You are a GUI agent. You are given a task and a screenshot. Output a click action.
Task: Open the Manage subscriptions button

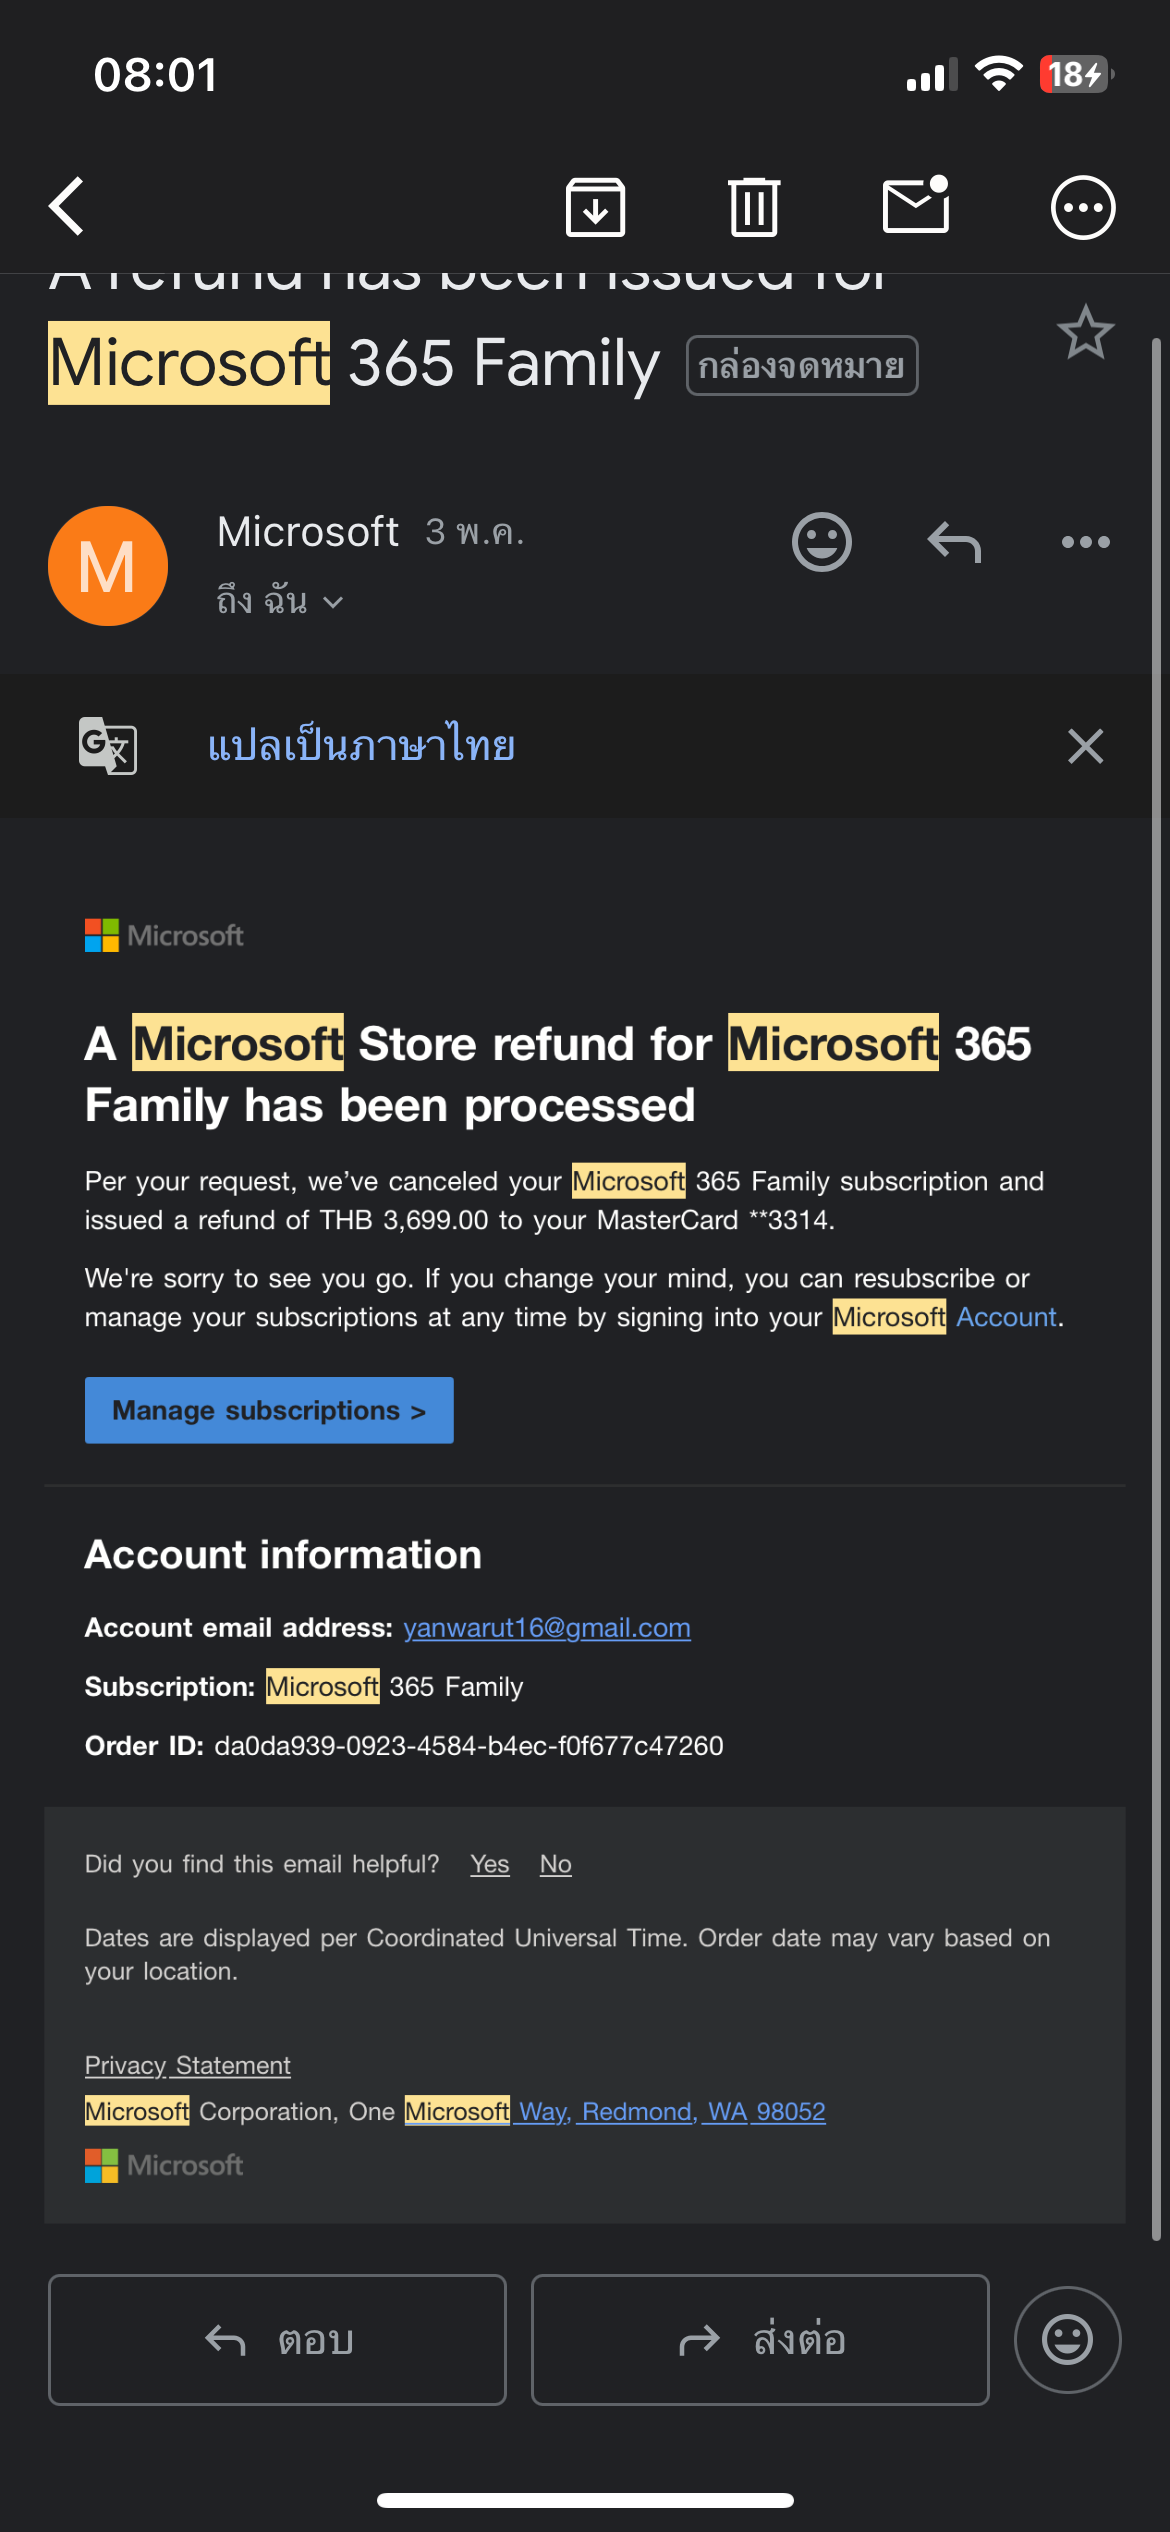pos(269,1410)
